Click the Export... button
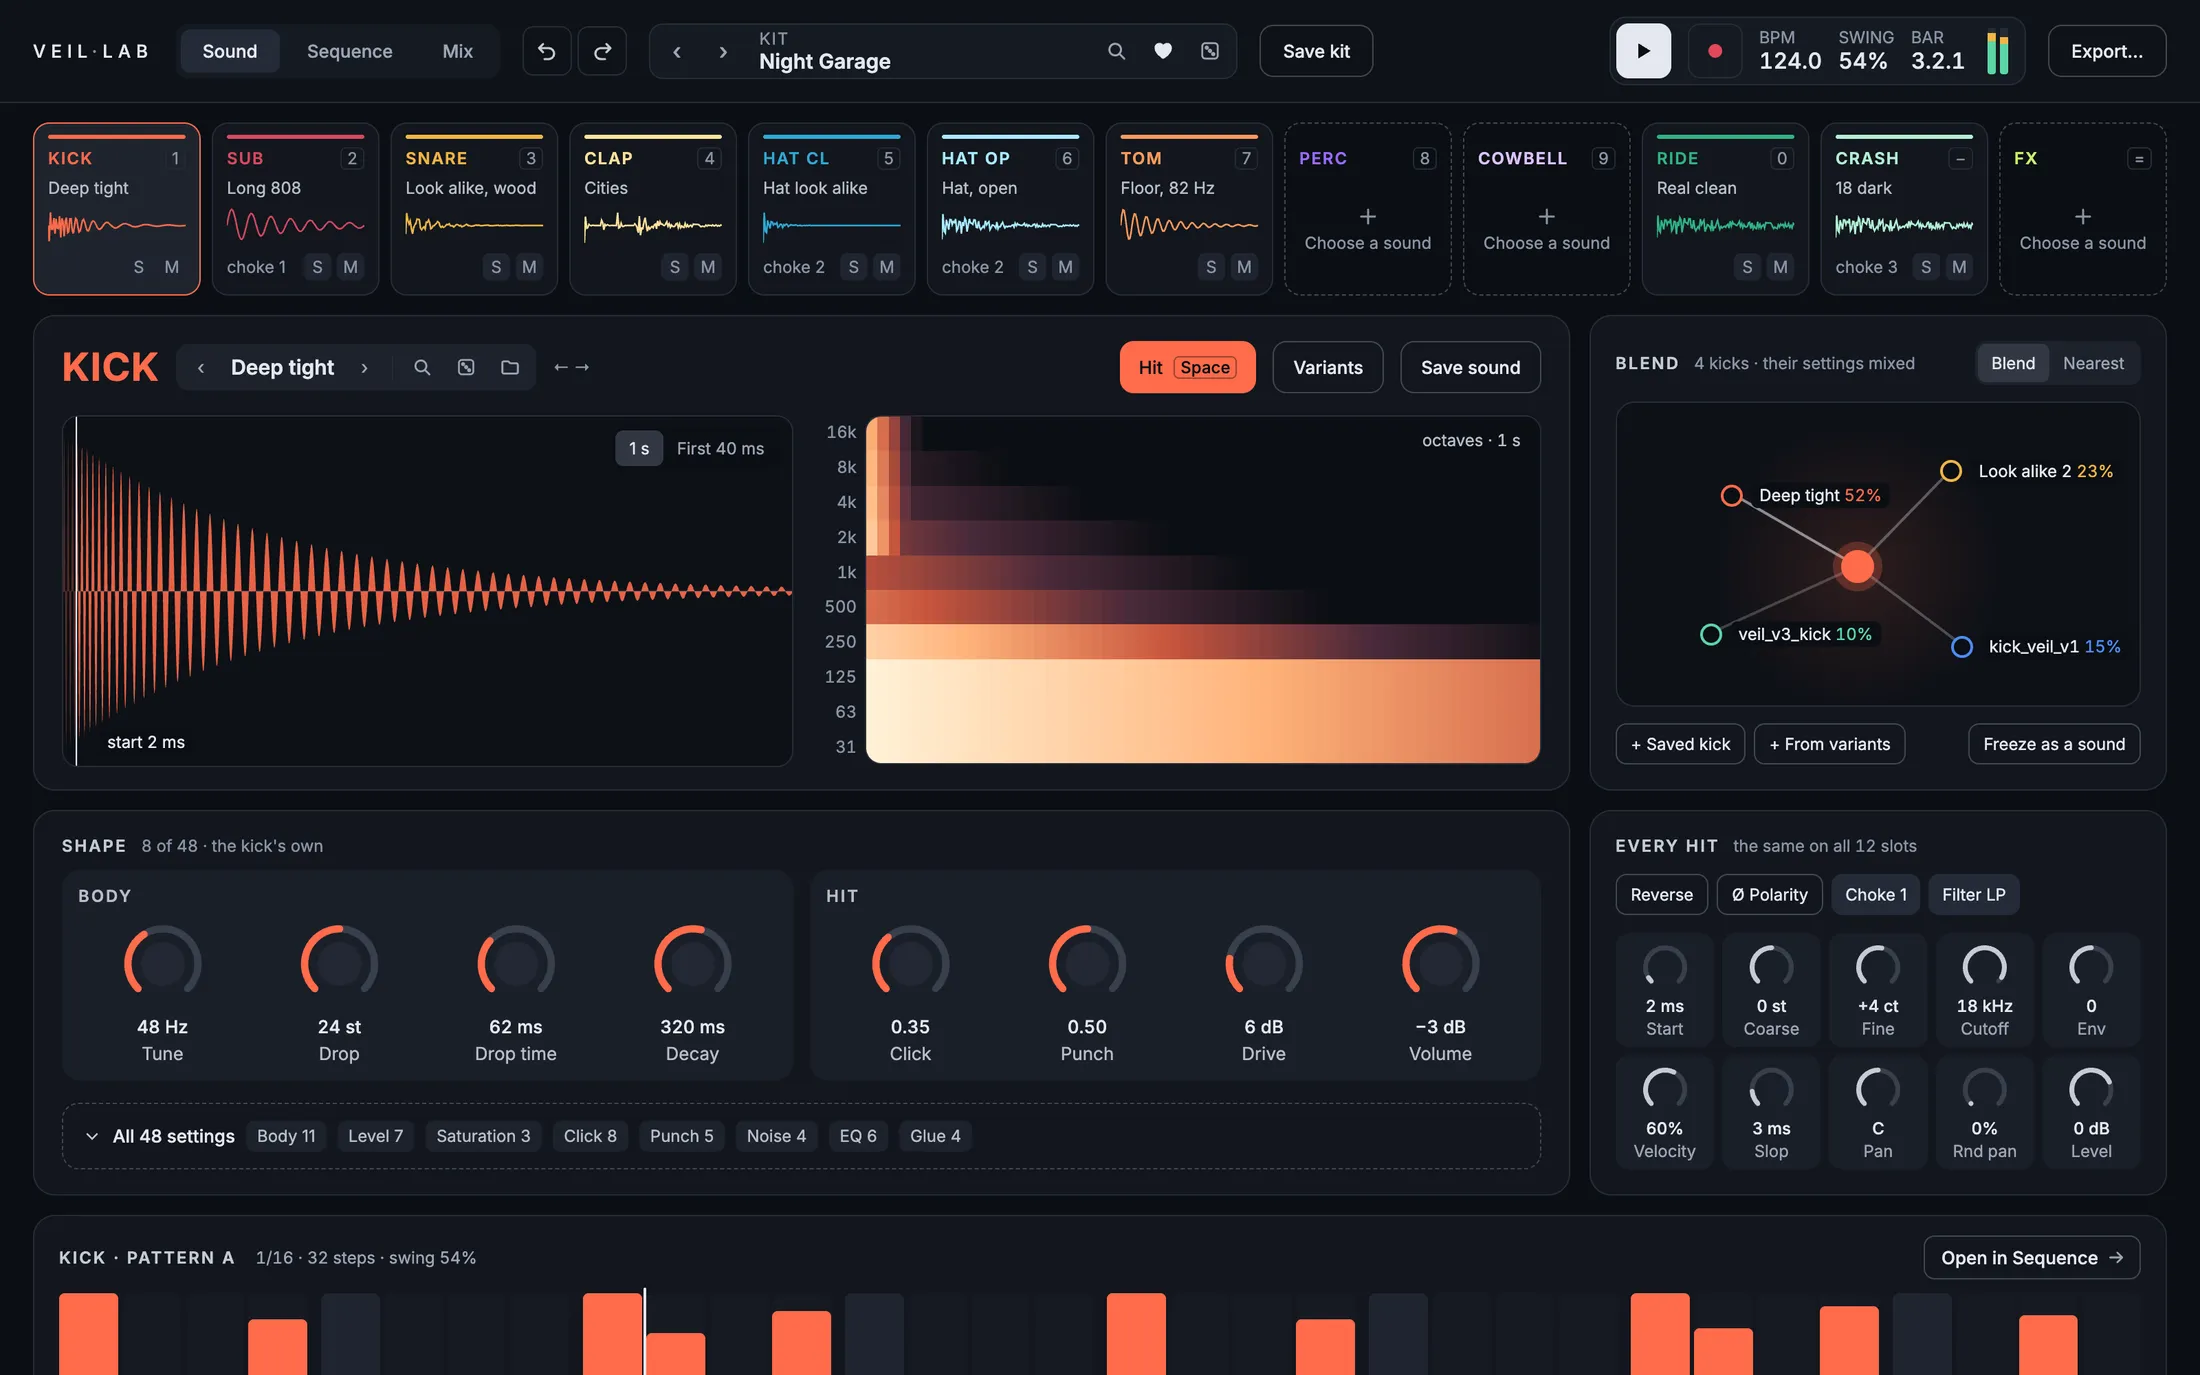 (2106, 51)
